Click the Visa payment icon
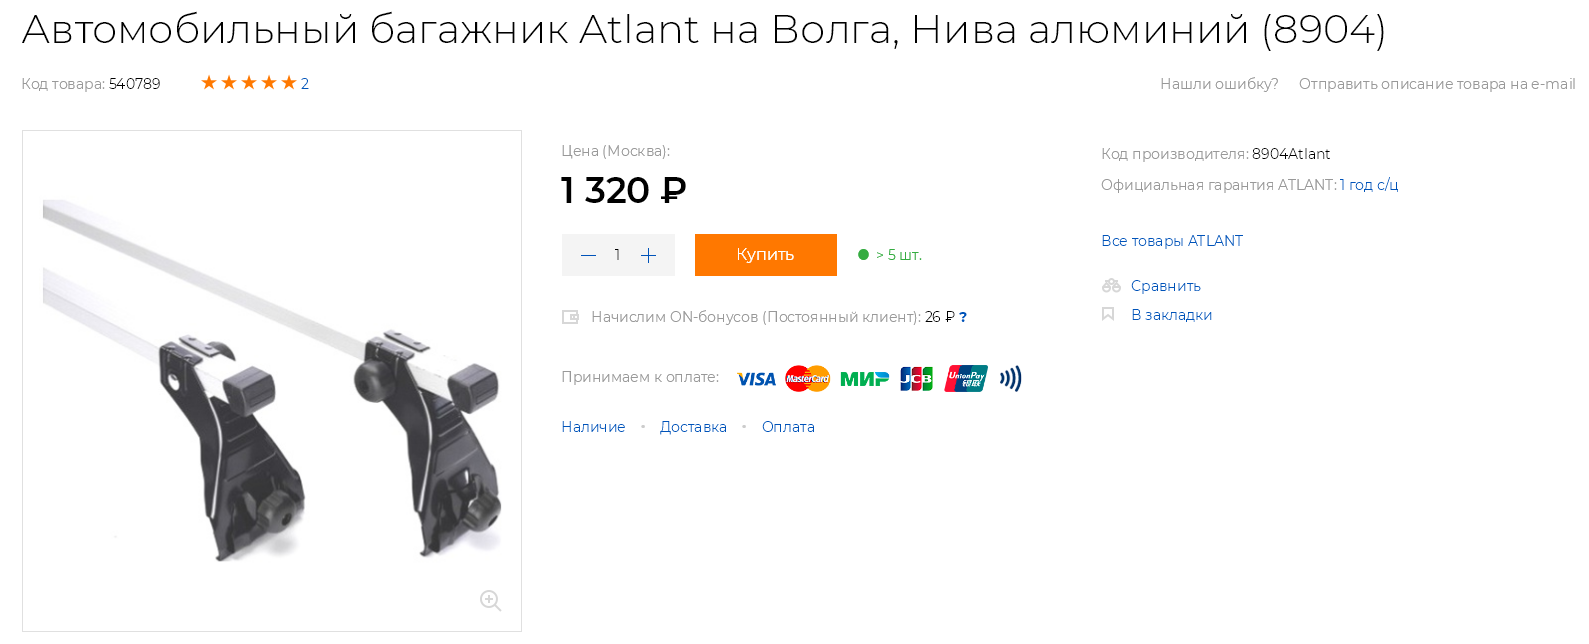Viewport: 1589px width, 644px height. tap(756, 379)
